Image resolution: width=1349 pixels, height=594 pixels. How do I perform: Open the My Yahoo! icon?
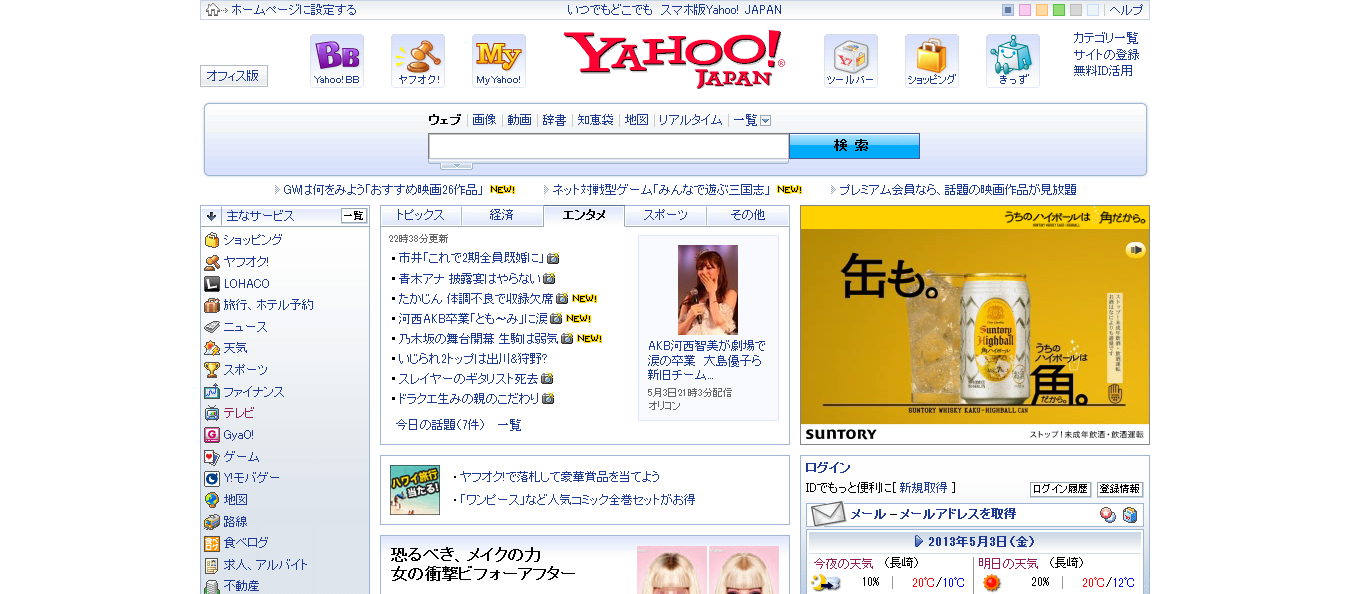point(499,61)
